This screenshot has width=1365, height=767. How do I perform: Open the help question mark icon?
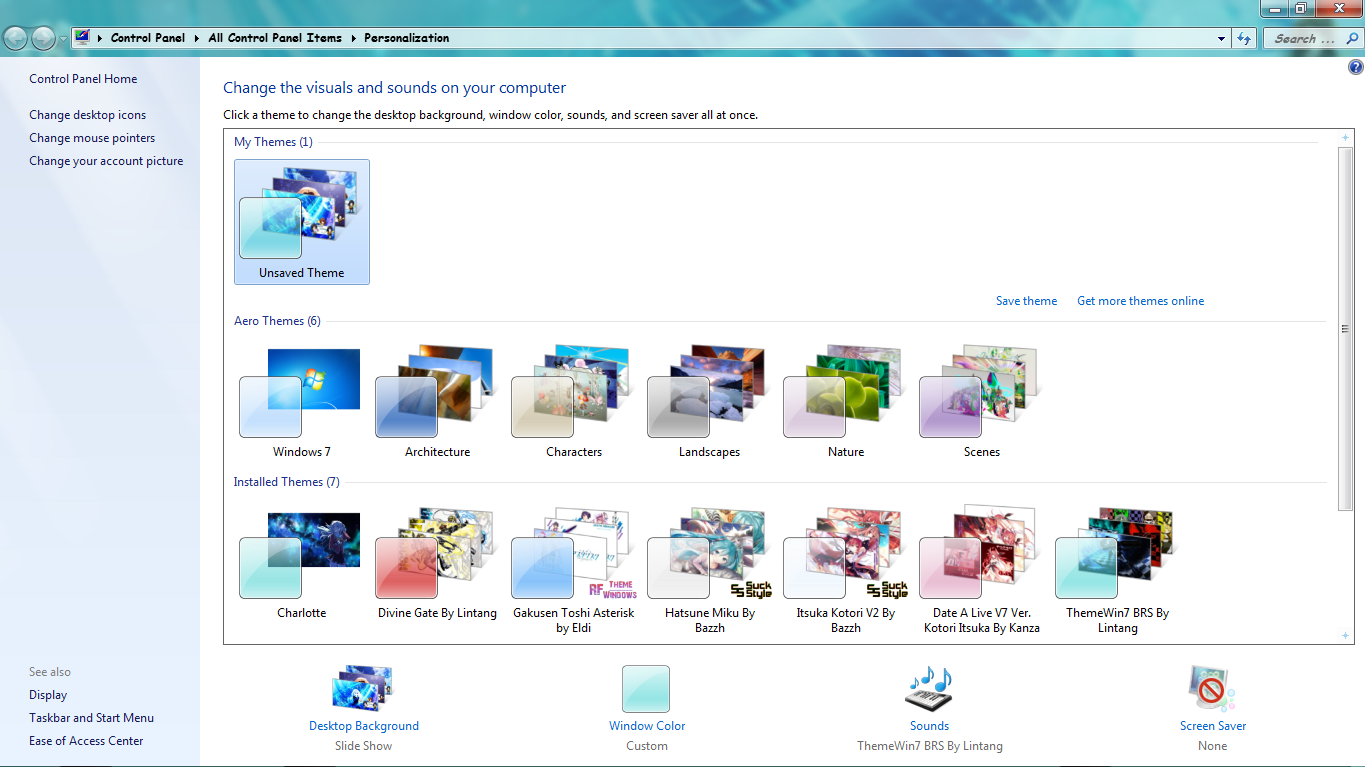click(1355, 67)
